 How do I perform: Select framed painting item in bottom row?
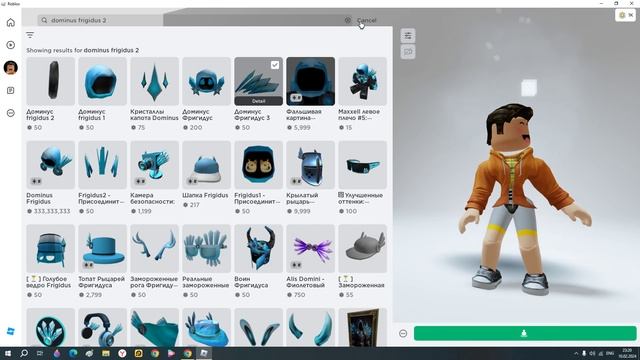click(362, 327)
